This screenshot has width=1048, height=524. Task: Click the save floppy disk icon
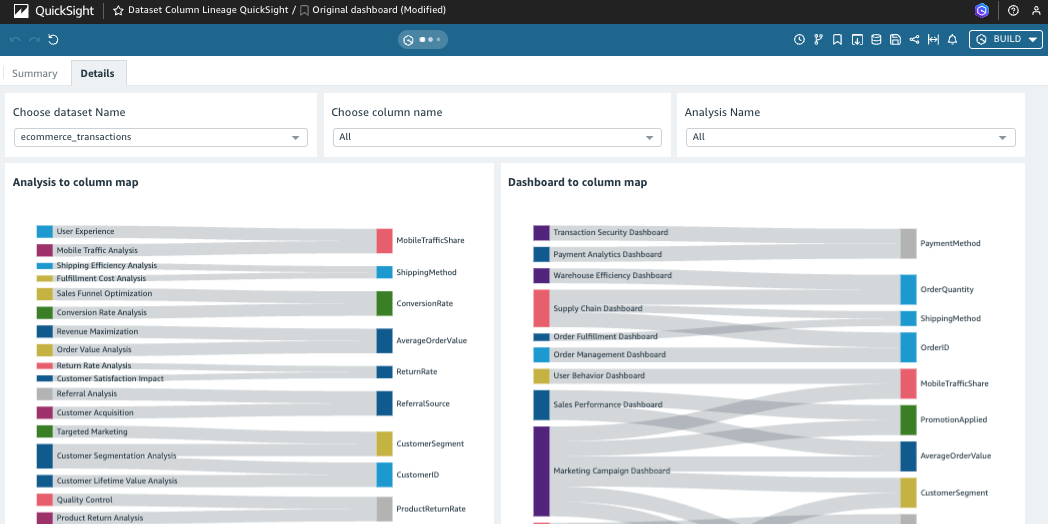coord(896,39)
